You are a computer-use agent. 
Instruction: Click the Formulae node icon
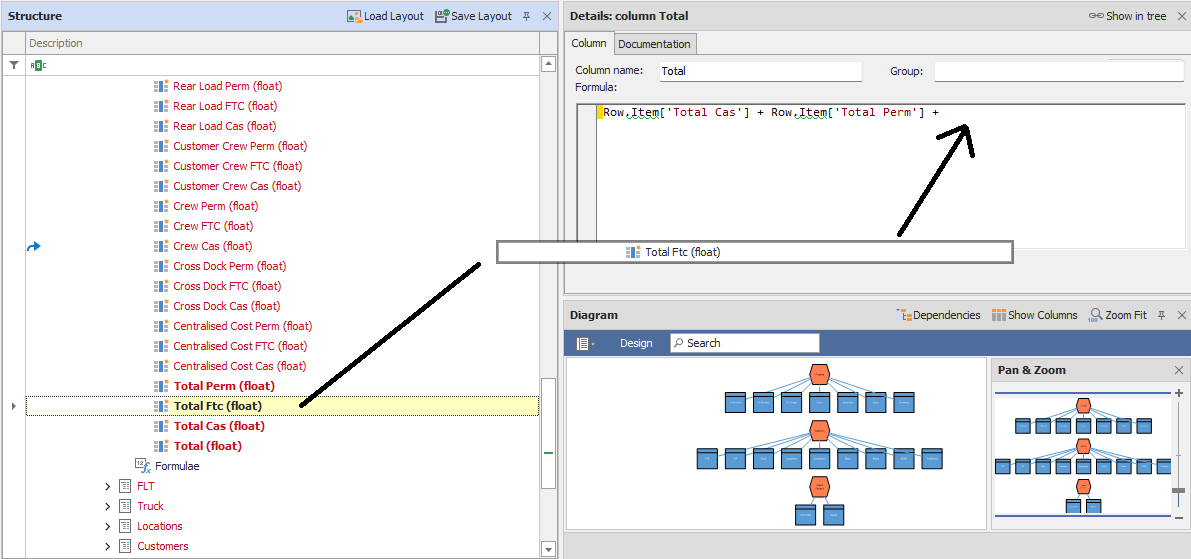[142, 466]
